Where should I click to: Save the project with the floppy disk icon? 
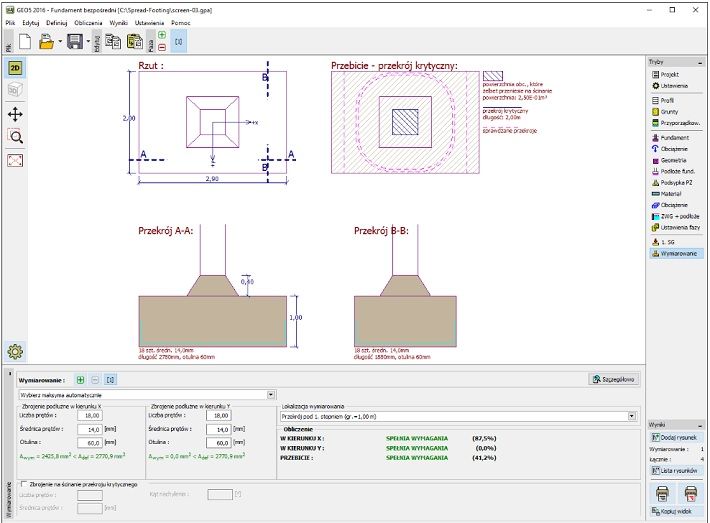click(x=75, y=42)
